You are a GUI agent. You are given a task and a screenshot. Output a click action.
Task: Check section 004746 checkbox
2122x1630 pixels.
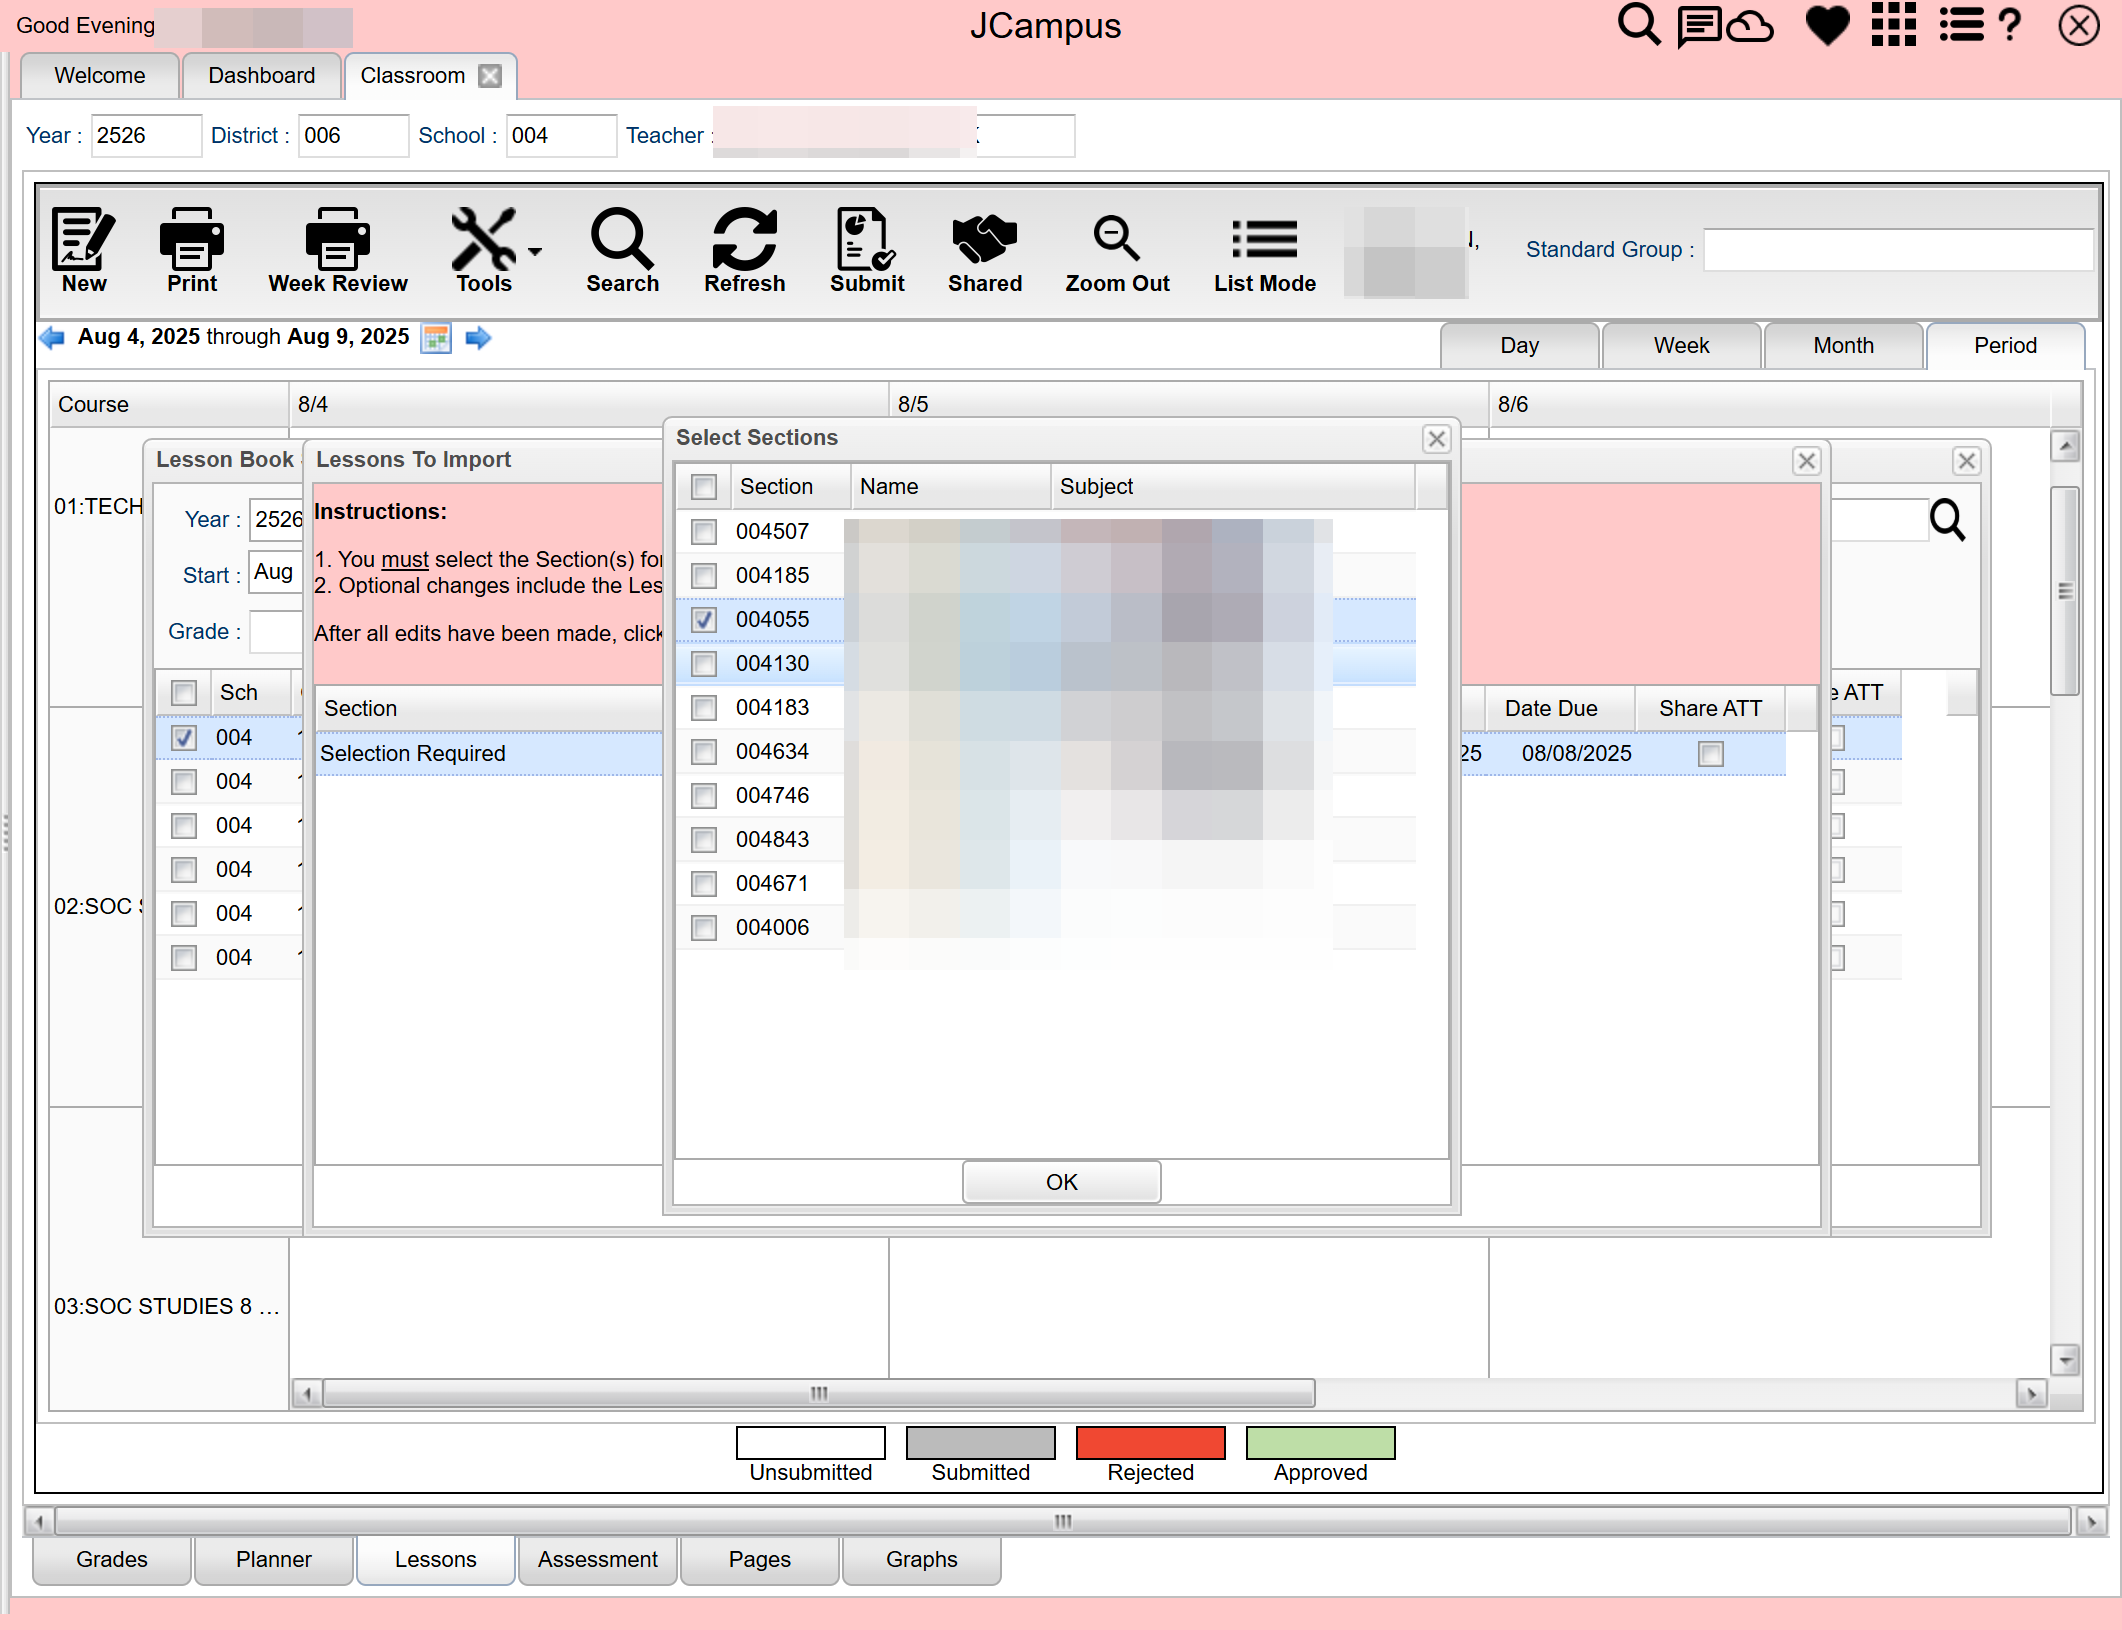pyautogui.click(x=704, y=796)
